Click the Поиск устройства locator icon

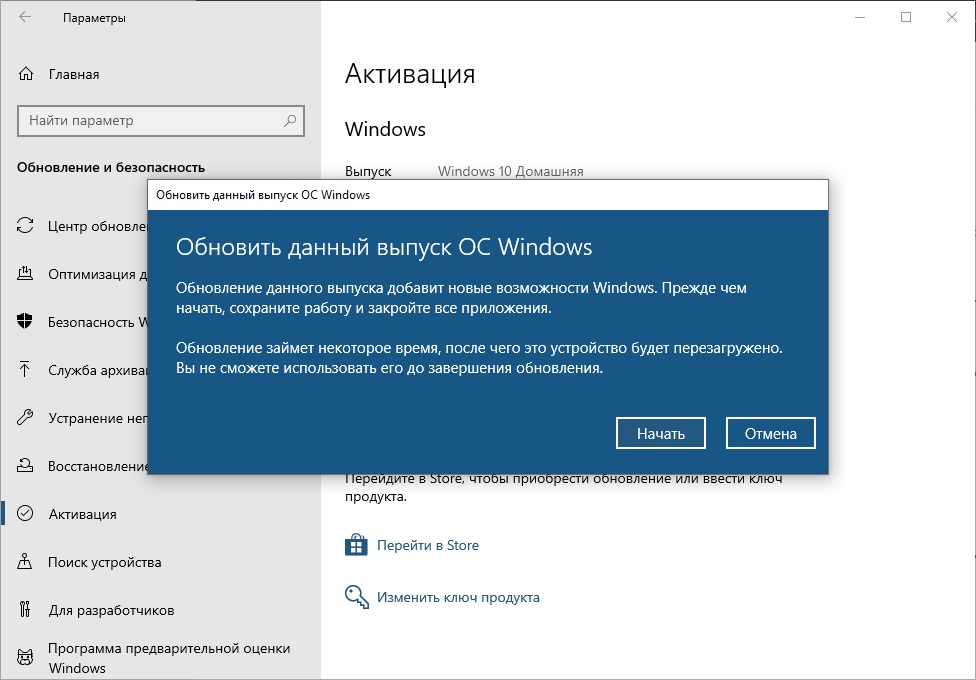(25, 562)
